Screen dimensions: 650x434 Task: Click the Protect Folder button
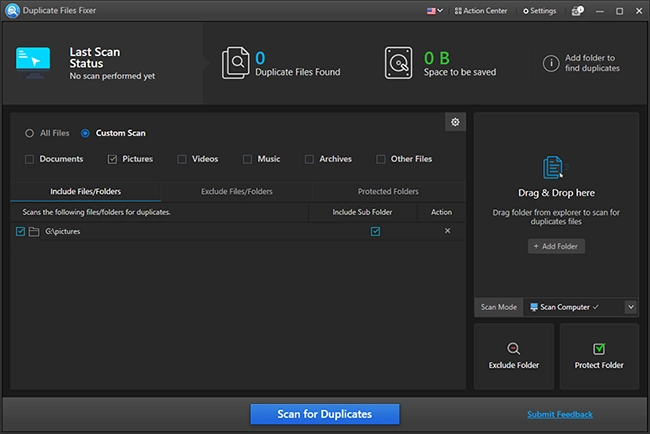599,356
